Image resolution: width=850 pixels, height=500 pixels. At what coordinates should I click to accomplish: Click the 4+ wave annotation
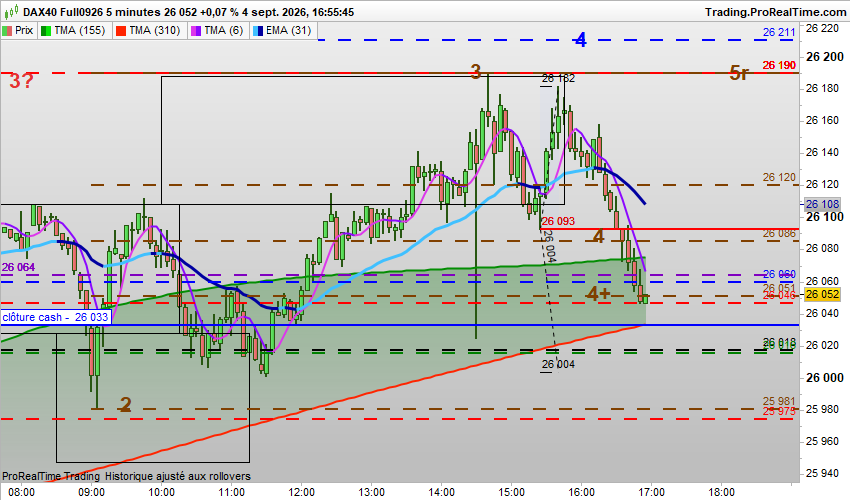coord(598,294)
